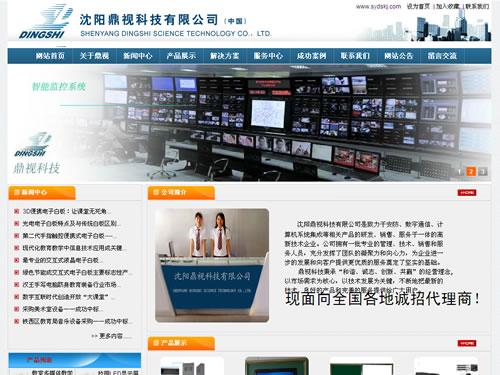Viewport: 500px width, 375px height.
Task: Switch banner to slide 1
Action: [459, 172]
